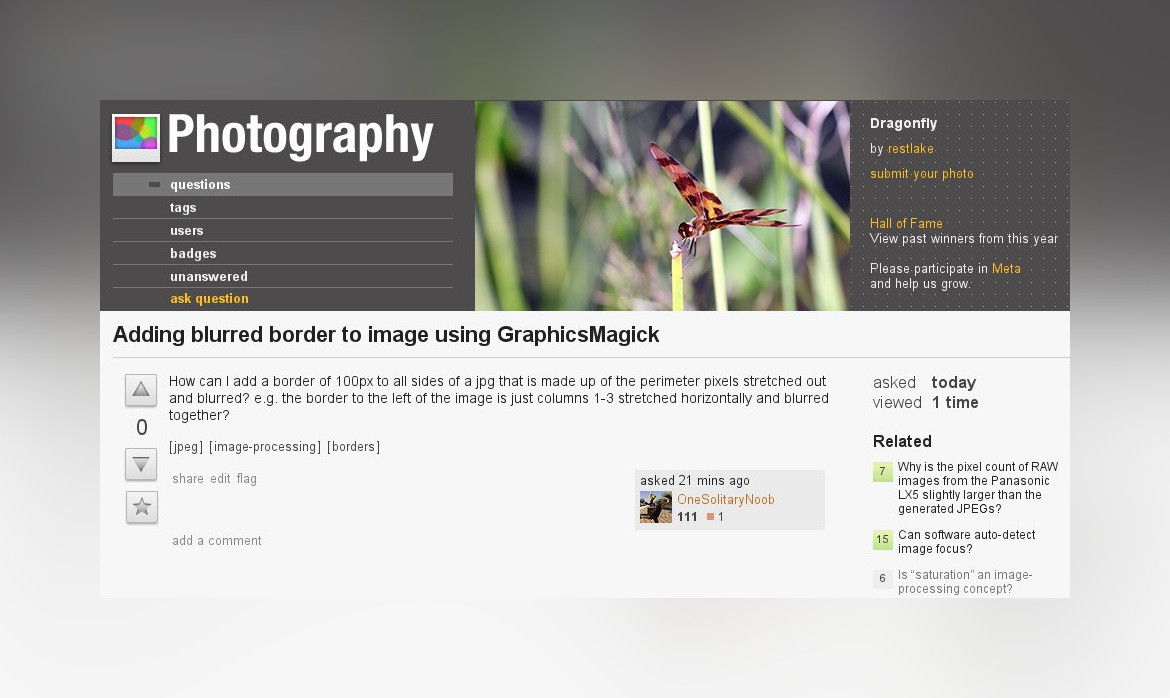The width and height of the screenshot is (1170, 698).
Task: Go to the tags page
Action: pyautogui.click(x=183, y=208)
